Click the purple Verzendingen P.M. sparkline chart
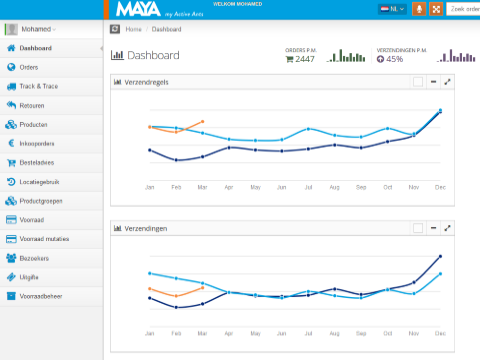 pyautogui.click(x=456, y=56)
